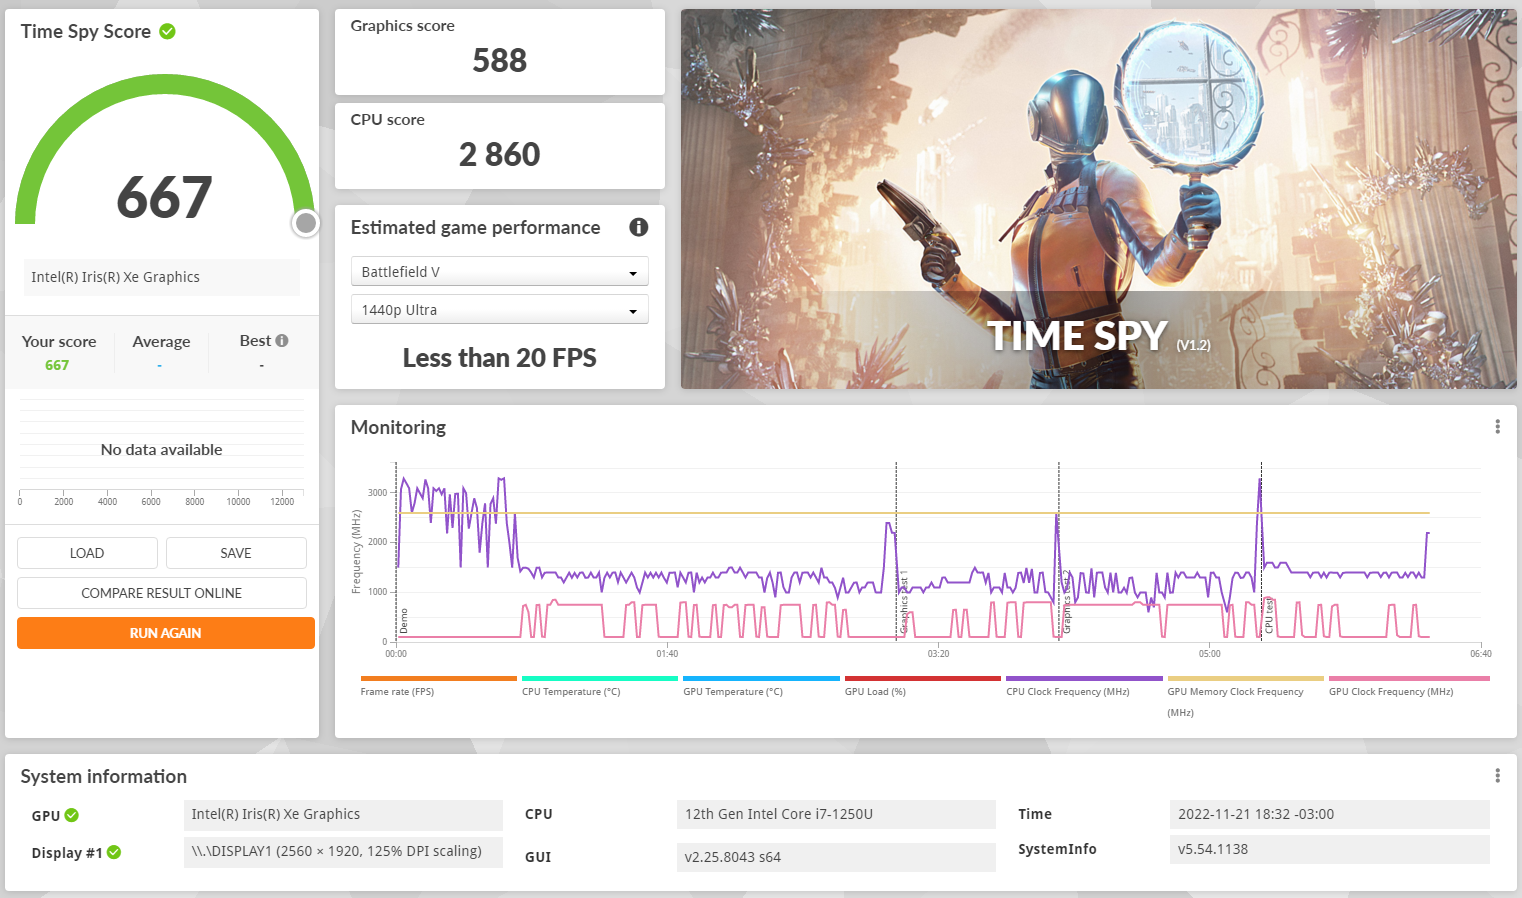This screenshot has height=898, width=1522.
Task: Click the LOAD button
Action: pyautogui.click(x=87, y=553)
